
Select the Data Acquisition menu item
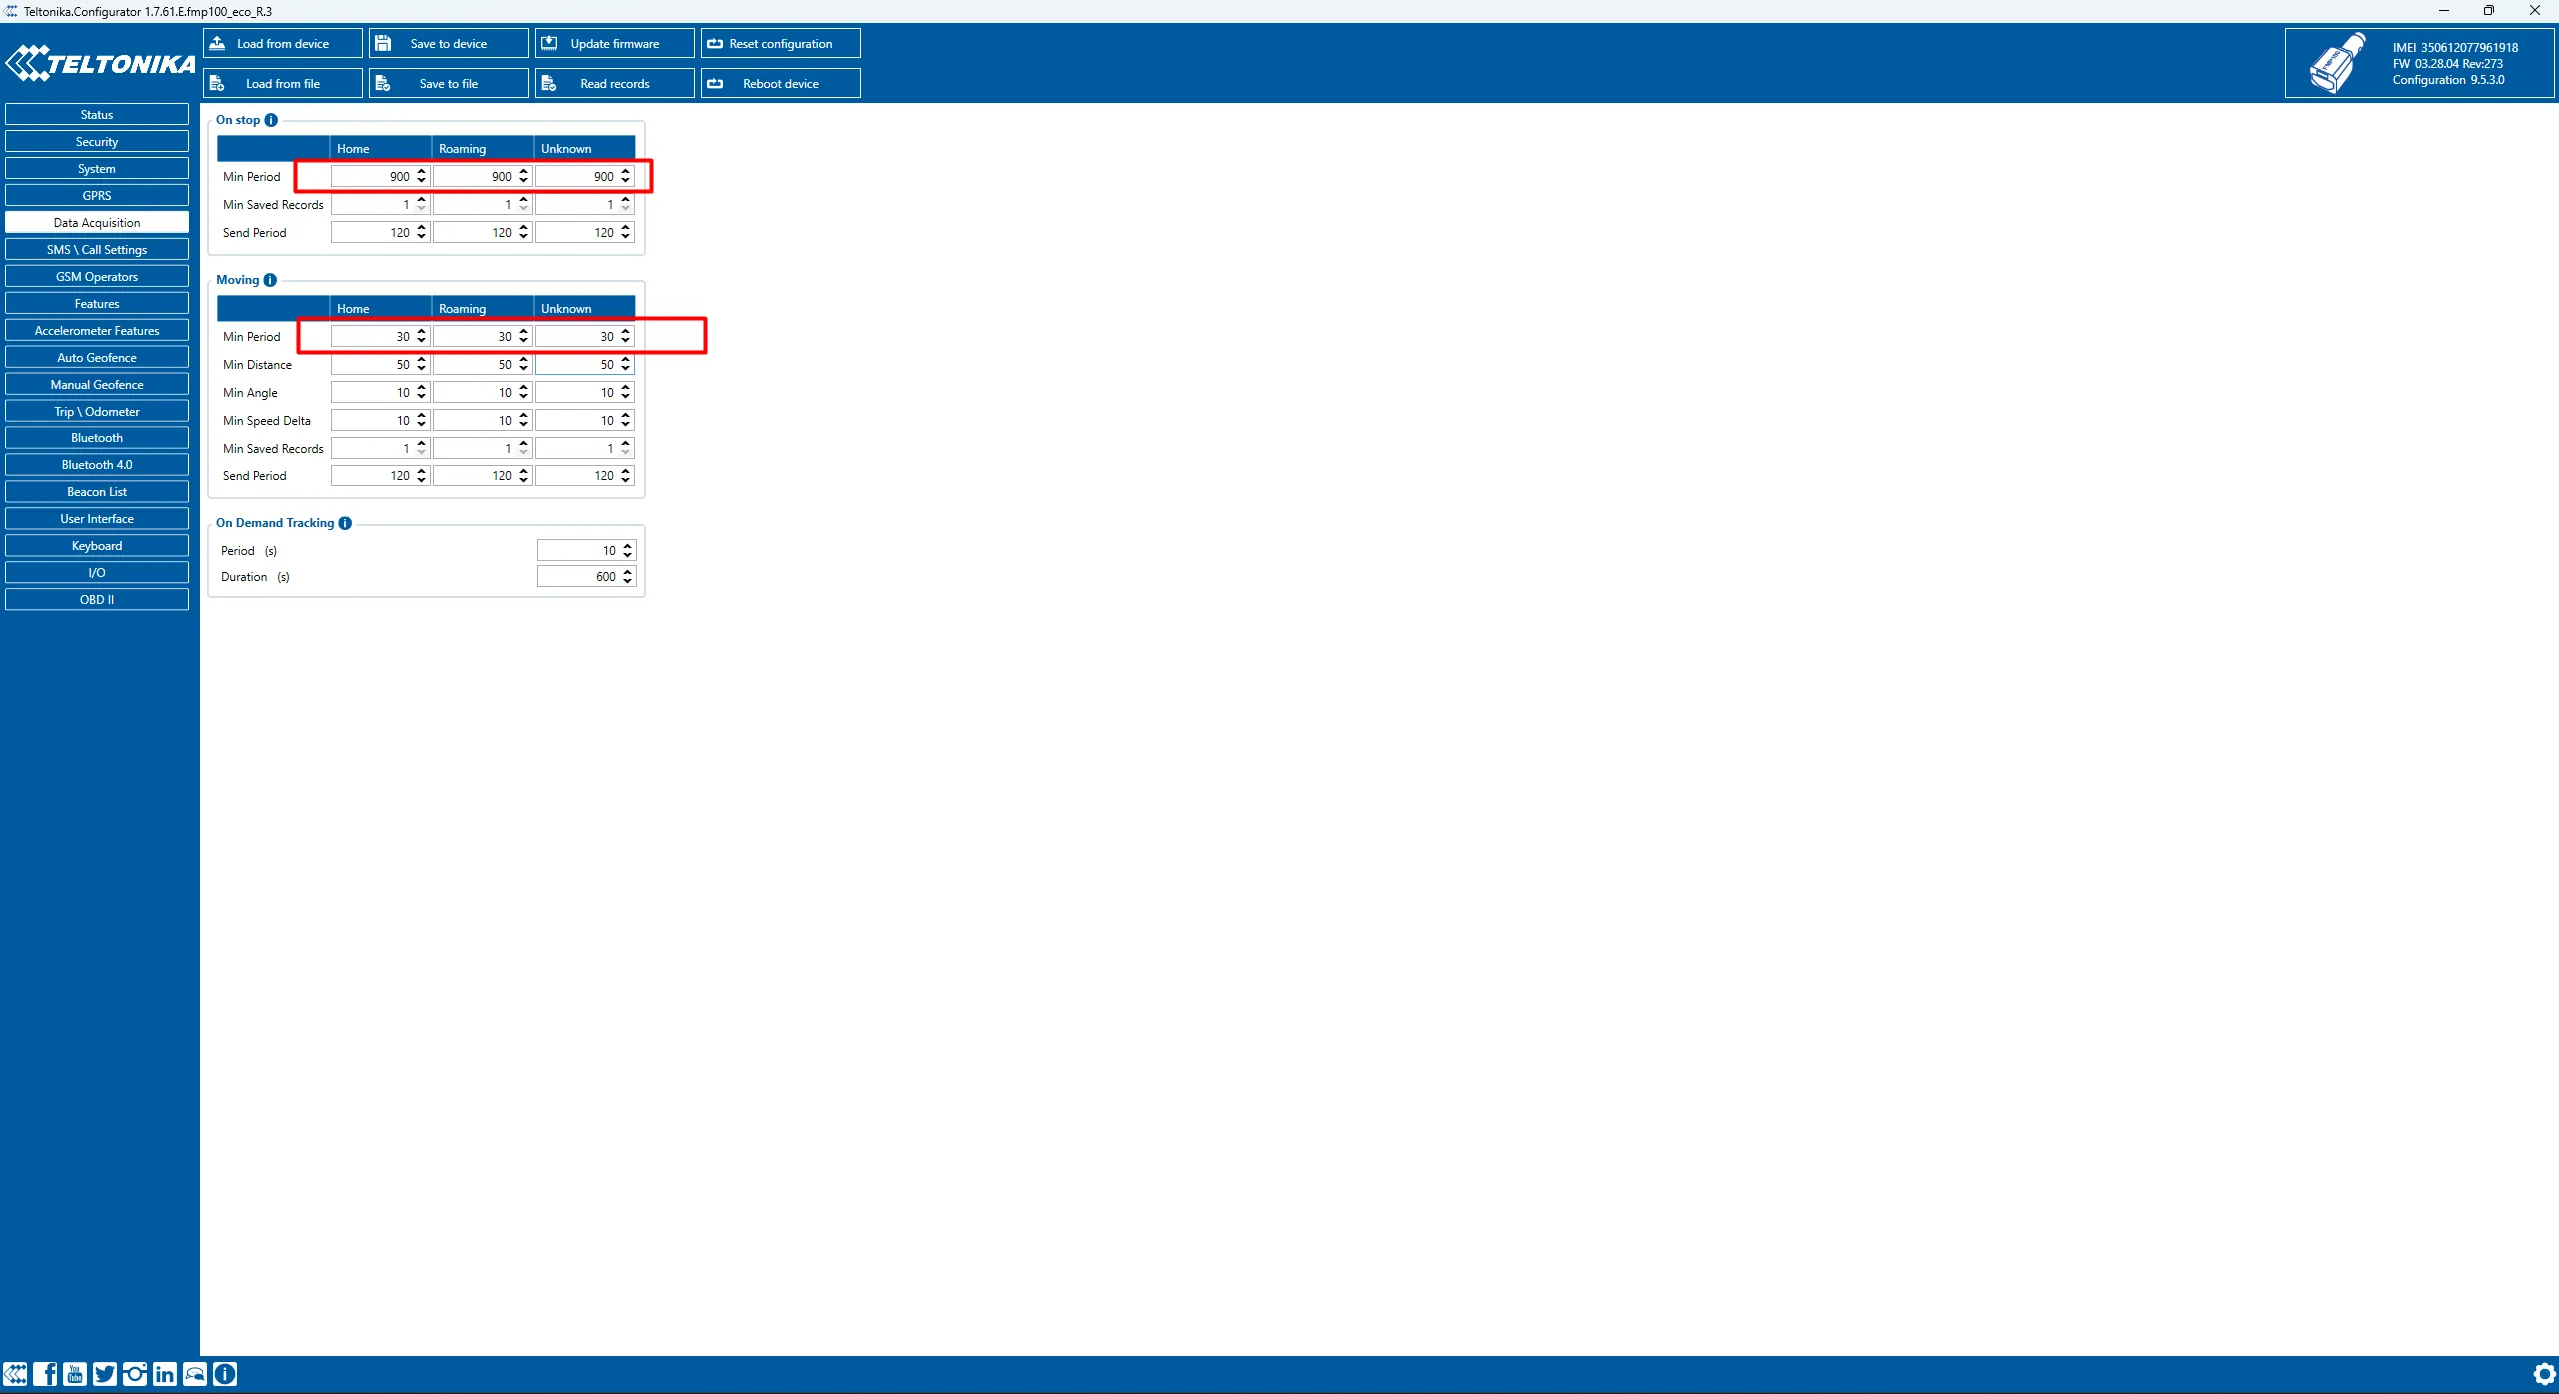(96, 221)
